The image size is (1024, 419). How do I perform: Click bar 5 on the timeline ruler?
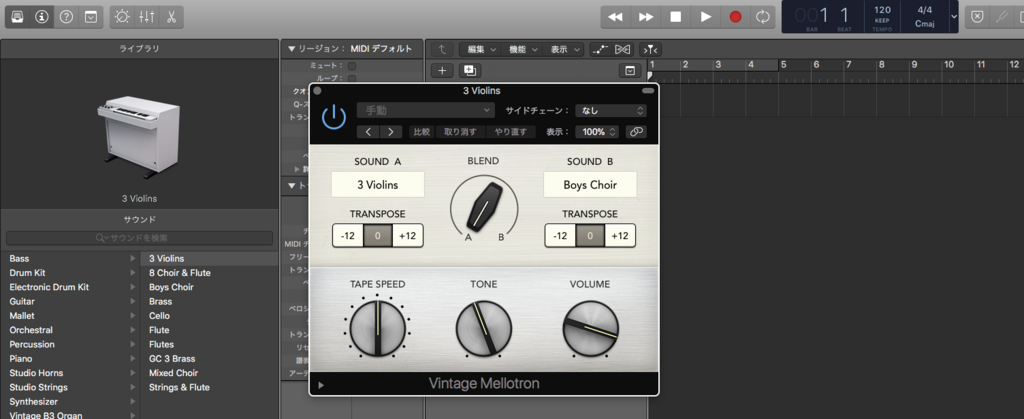click(x=783, y=65)
